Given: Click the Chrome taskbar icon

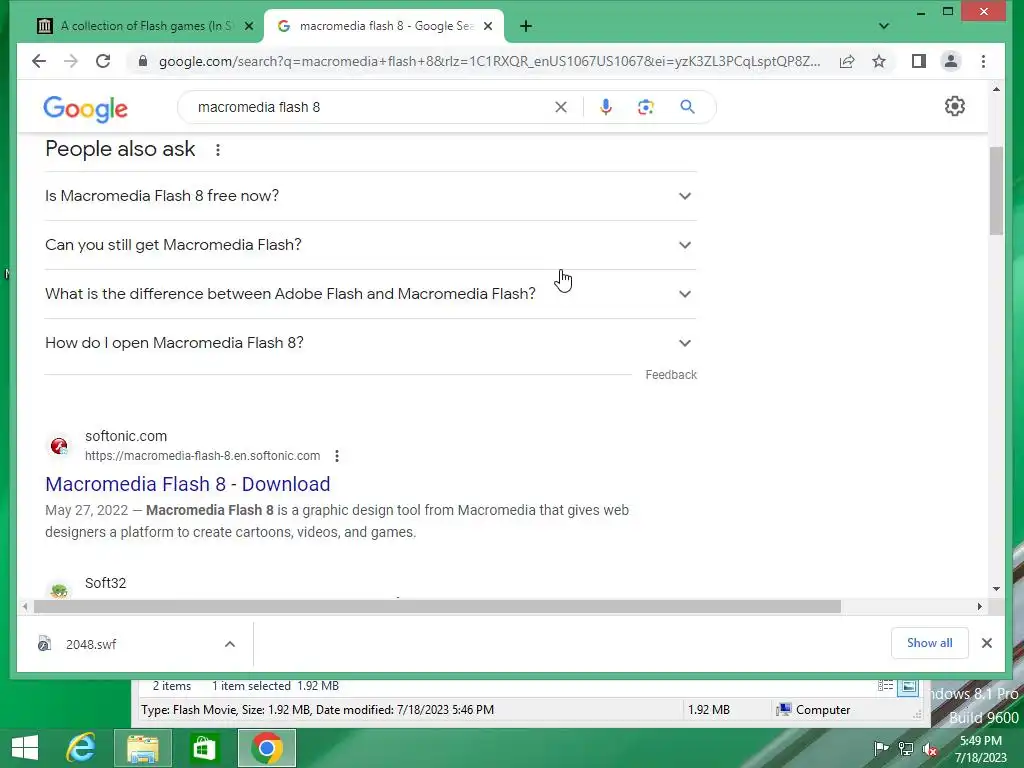Looking at the screenshot, I should [x=266, y=748].
